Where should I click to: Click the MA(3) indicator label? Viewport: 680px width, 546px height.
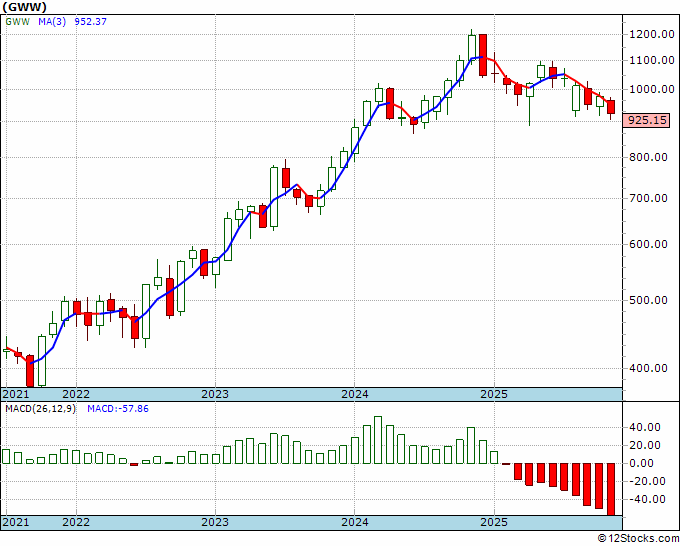pos(52,22)
